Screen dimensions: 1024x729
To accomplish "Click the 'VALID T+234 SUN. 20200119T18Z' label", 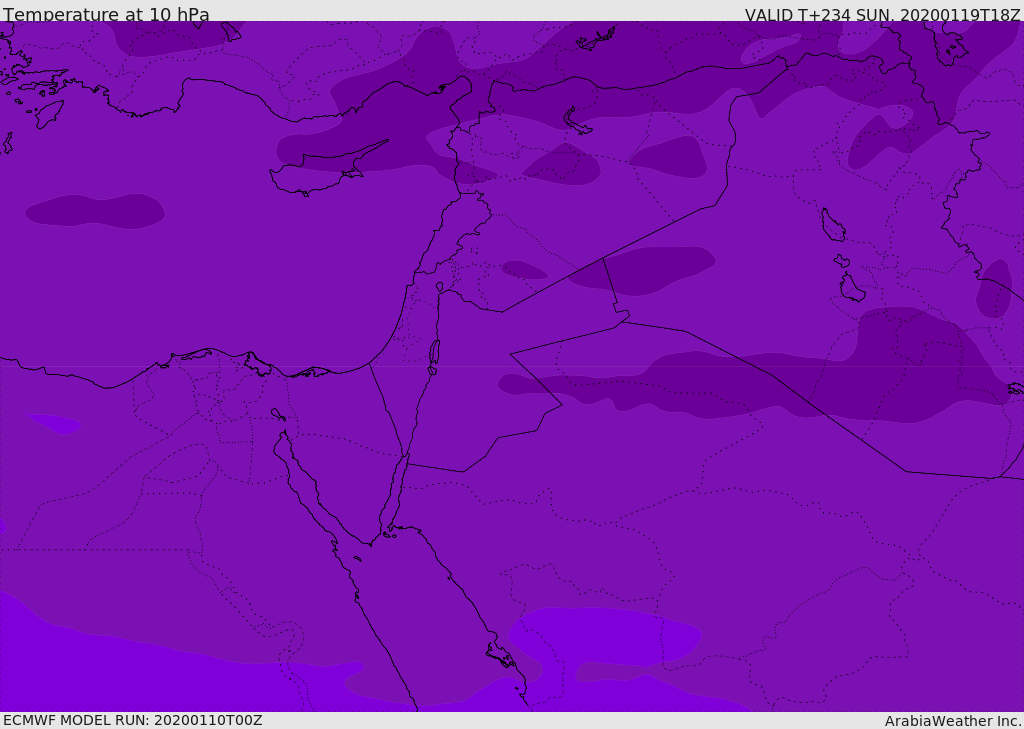I will click(x=882, y=14).
